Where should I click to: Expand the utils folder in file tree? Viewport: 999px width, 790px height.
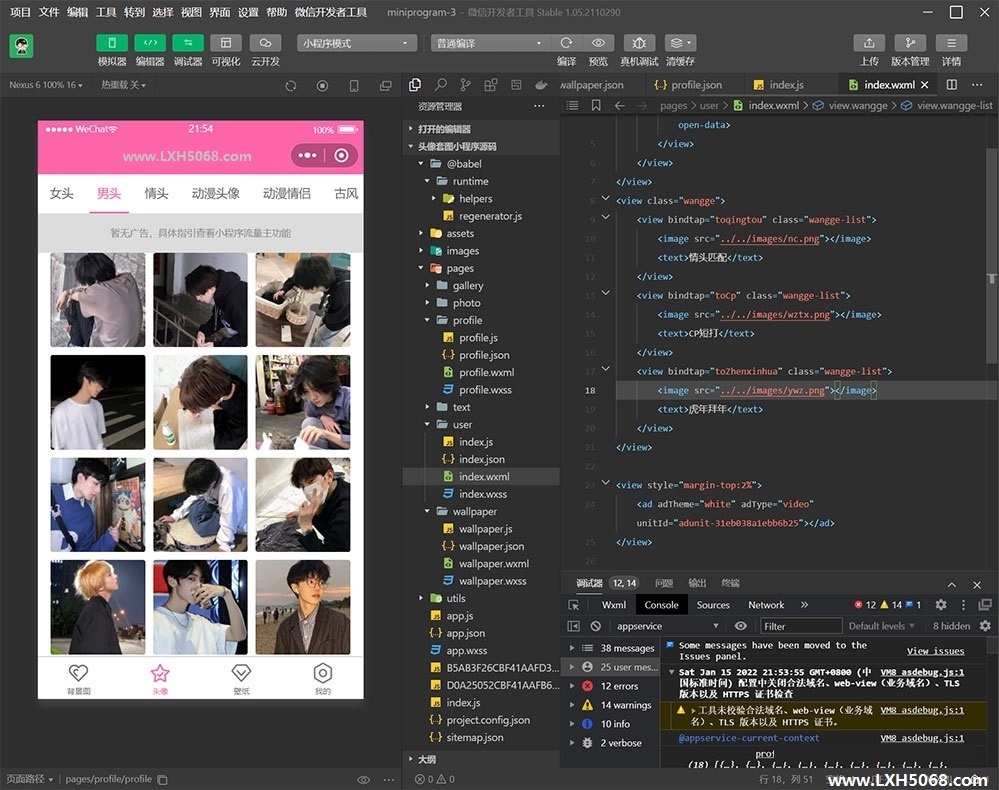point(455,598)
